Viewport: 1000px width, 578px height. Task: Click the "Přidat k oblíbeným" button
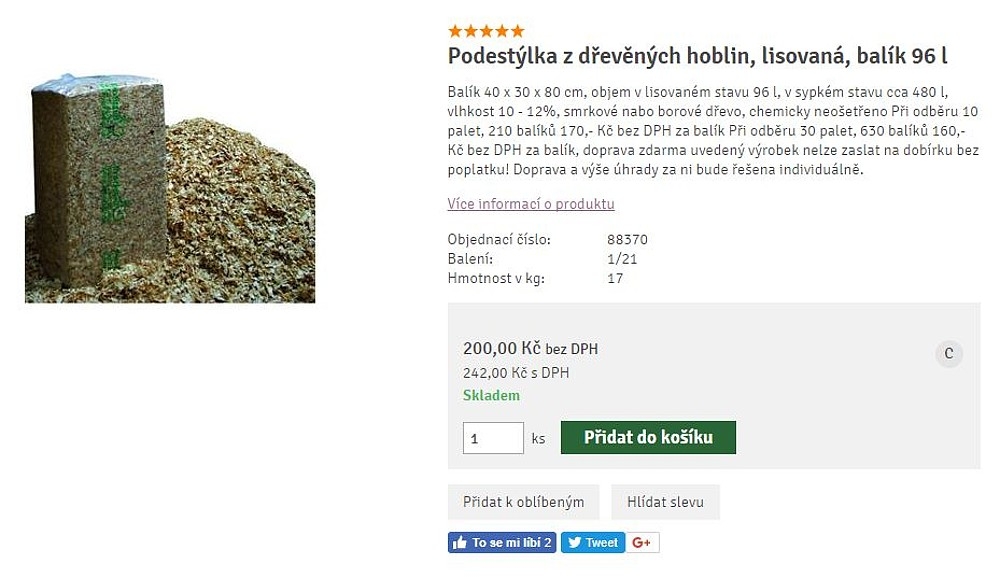[523, 502]
